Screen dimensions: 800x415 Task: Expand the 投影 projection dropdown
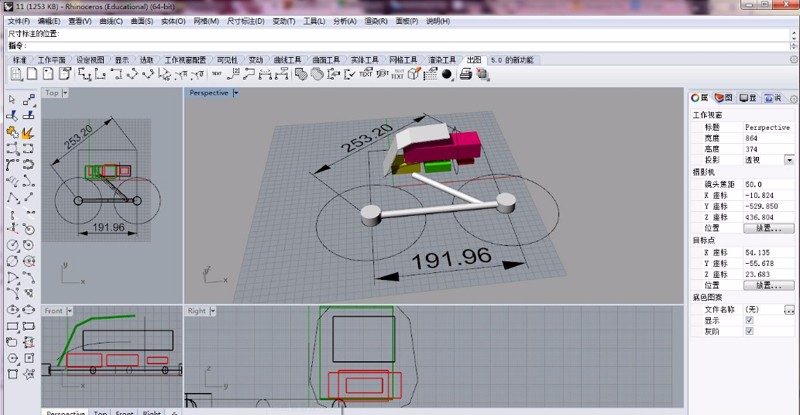pyautogui.click(x=789, y=160)
